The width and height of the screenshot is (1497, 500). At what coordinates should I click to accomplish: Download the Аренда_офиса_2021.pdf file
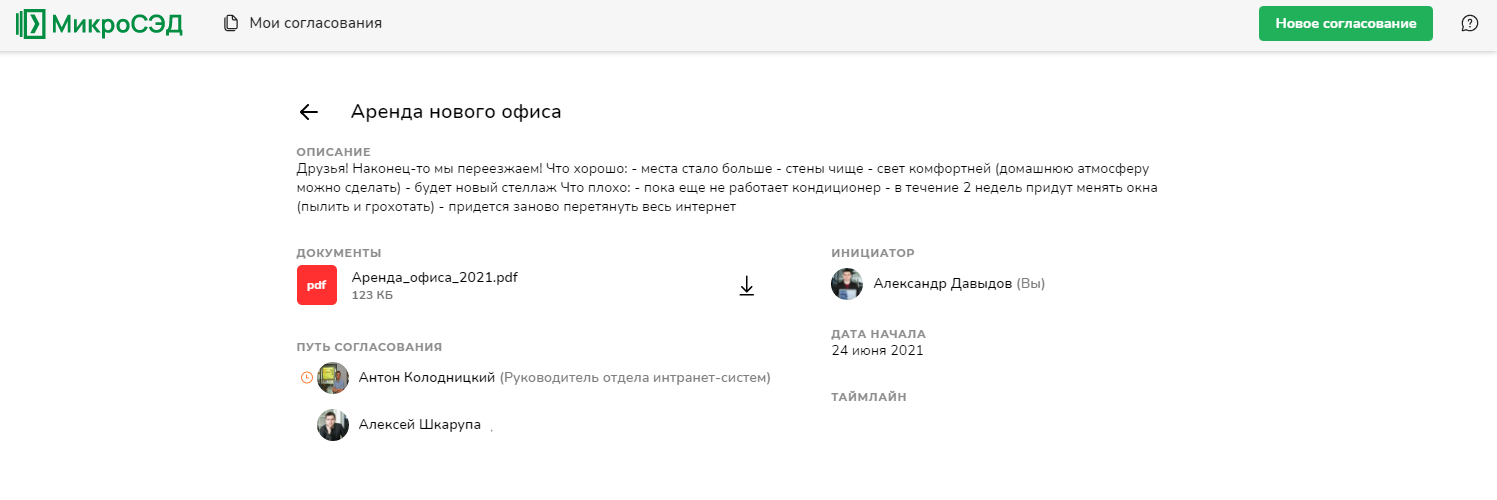click(746, 286)
